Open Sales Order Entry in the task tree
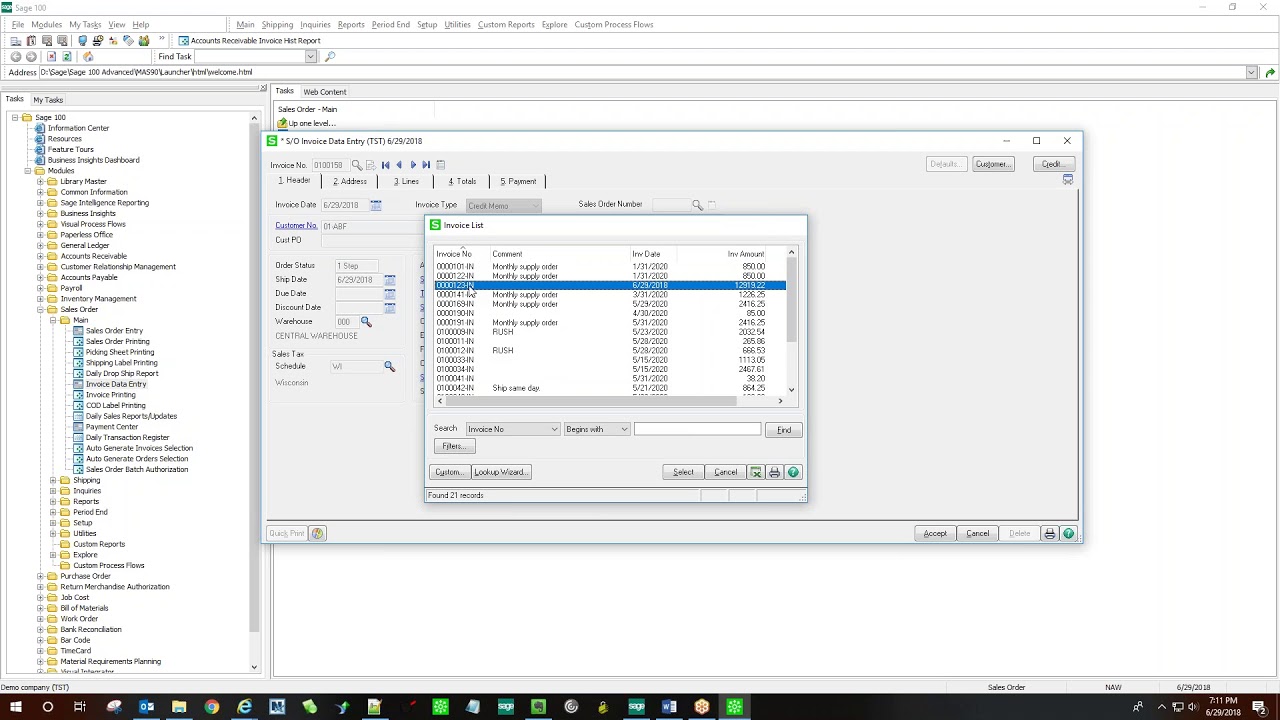 pos(114,331)
